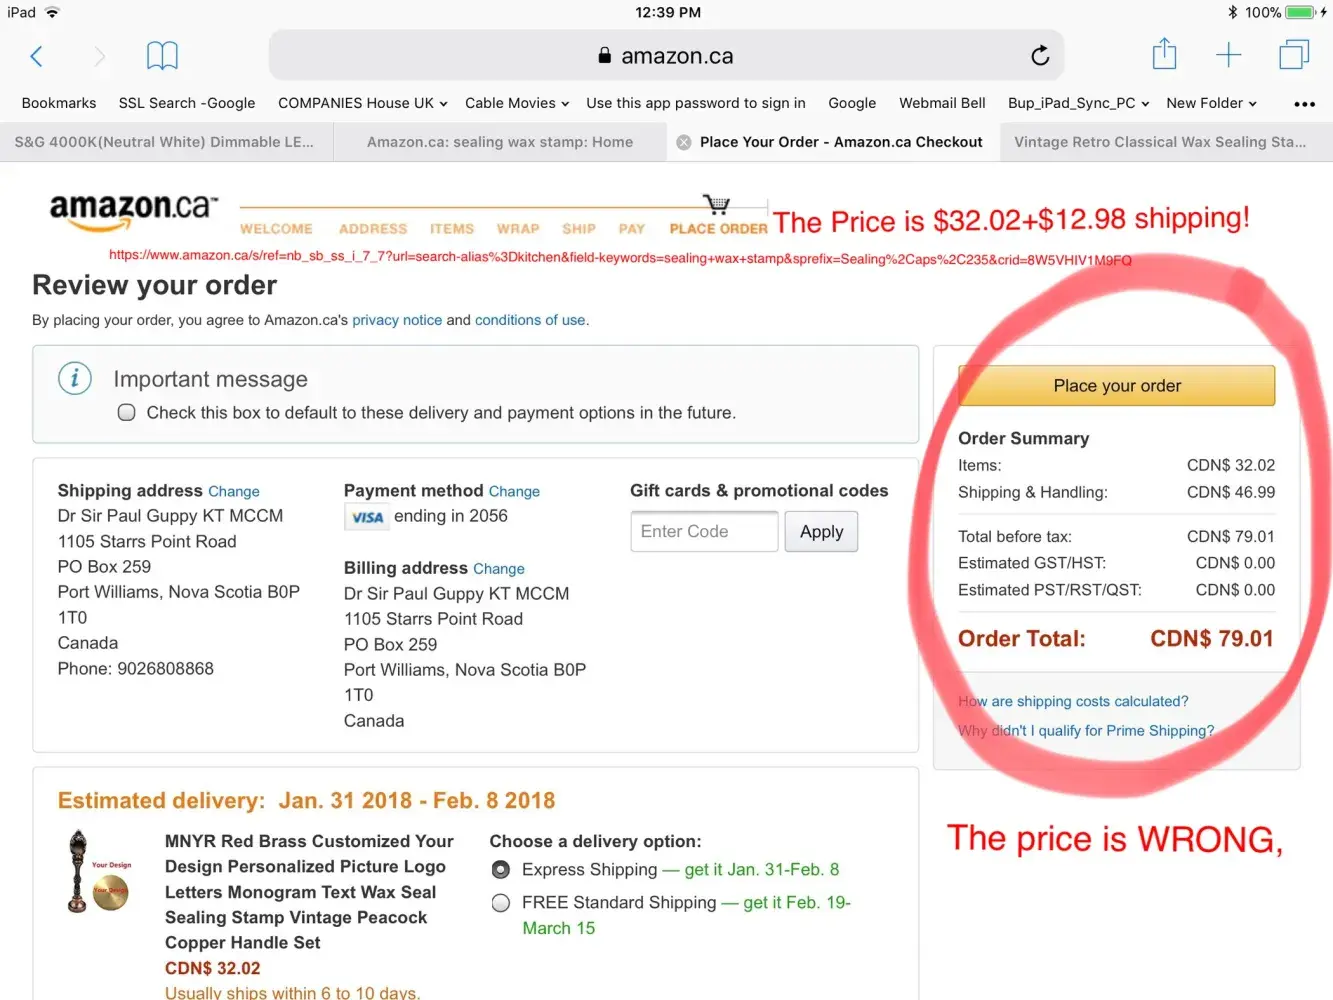
Task: Close the Place Your Order tab
Action: (684, 142)
